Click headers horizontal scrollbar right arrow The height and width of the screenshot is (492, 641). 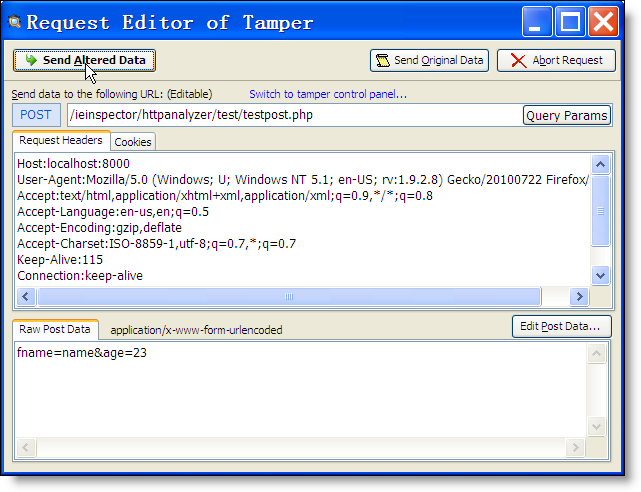click(x=578, y=297)
